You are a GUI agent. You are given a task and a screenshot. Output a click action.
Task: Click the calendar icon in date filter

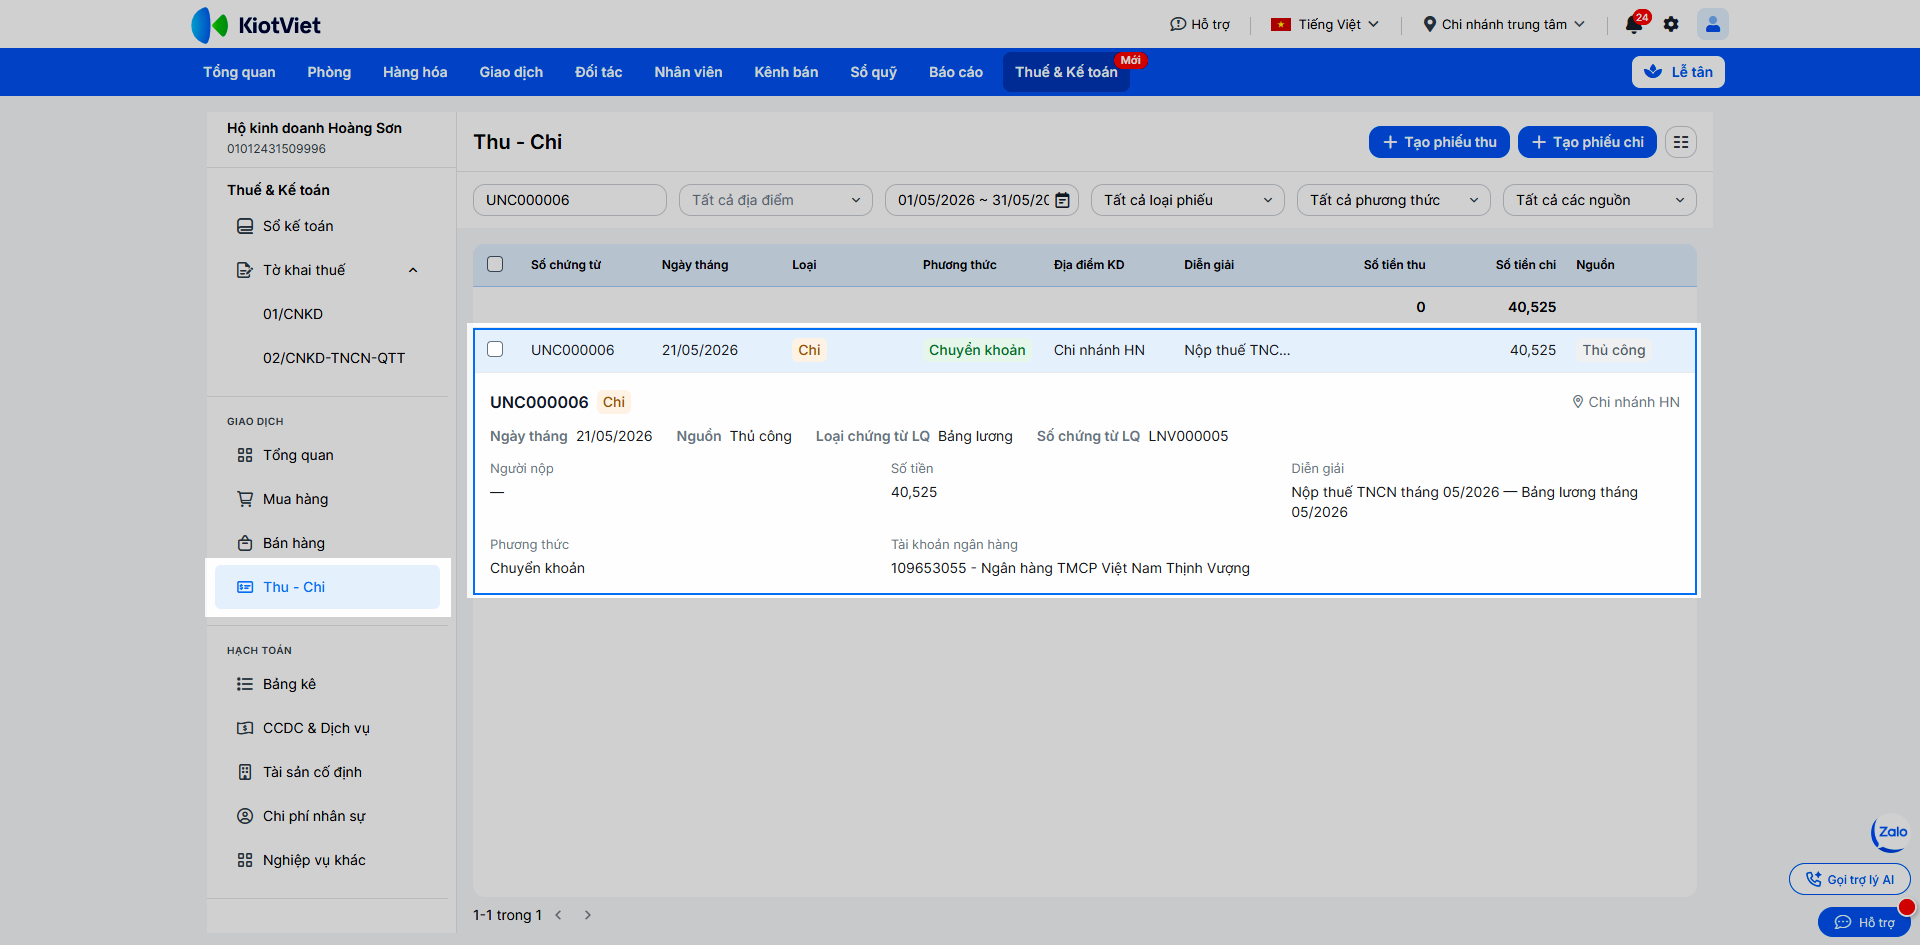tap(1062, 200)
